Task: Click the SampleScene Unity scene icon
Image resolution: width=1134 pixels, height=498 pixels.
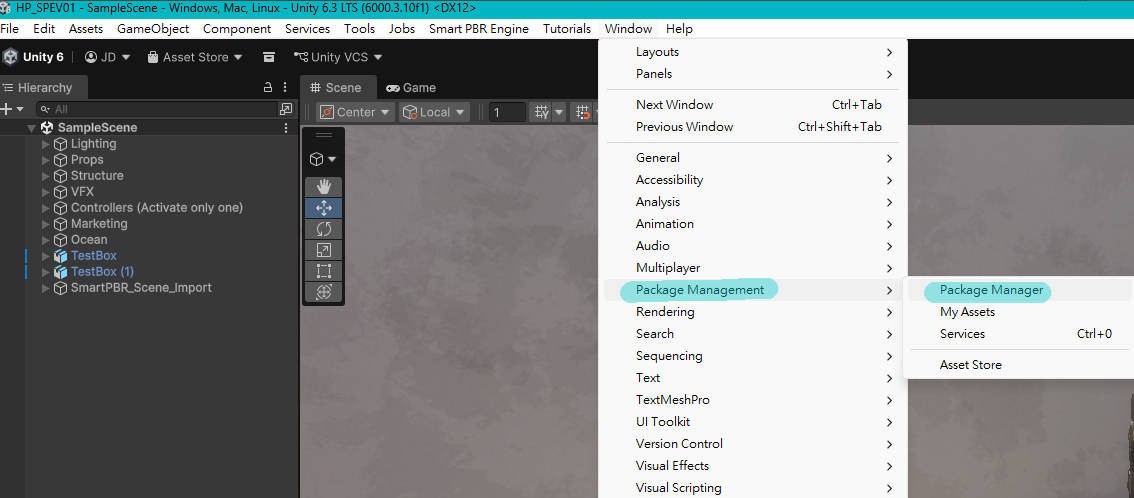Action: [x=47, y=128]
